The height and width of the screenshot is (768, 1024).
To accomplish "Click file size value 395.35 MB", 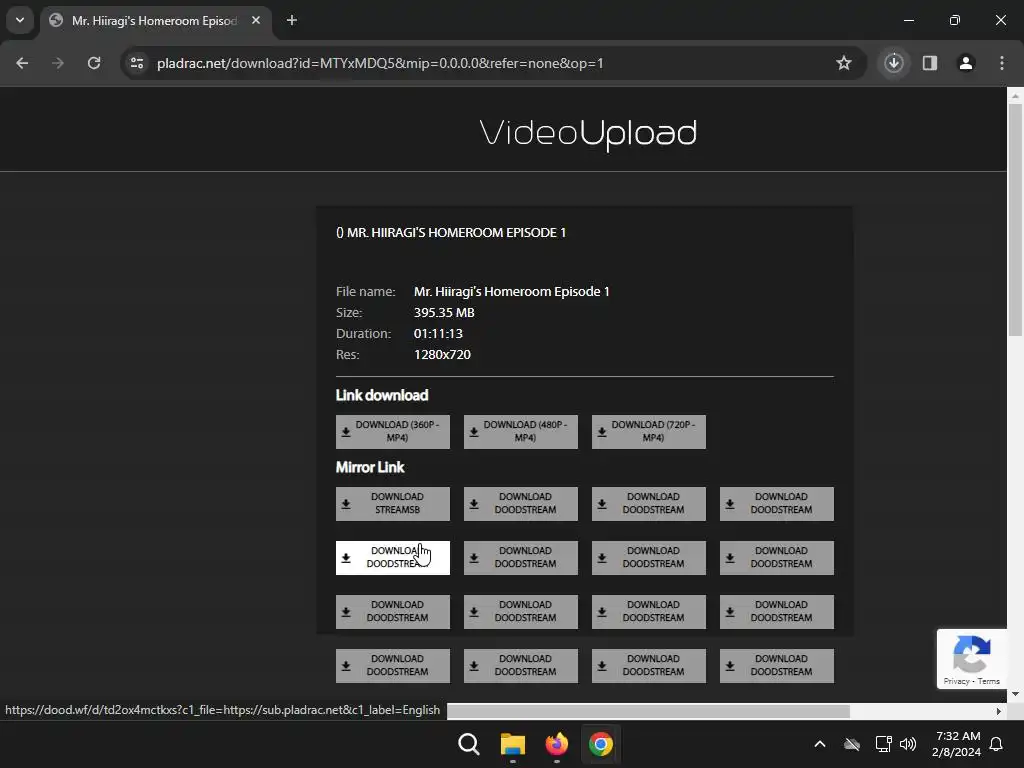I will click(444, 313).
